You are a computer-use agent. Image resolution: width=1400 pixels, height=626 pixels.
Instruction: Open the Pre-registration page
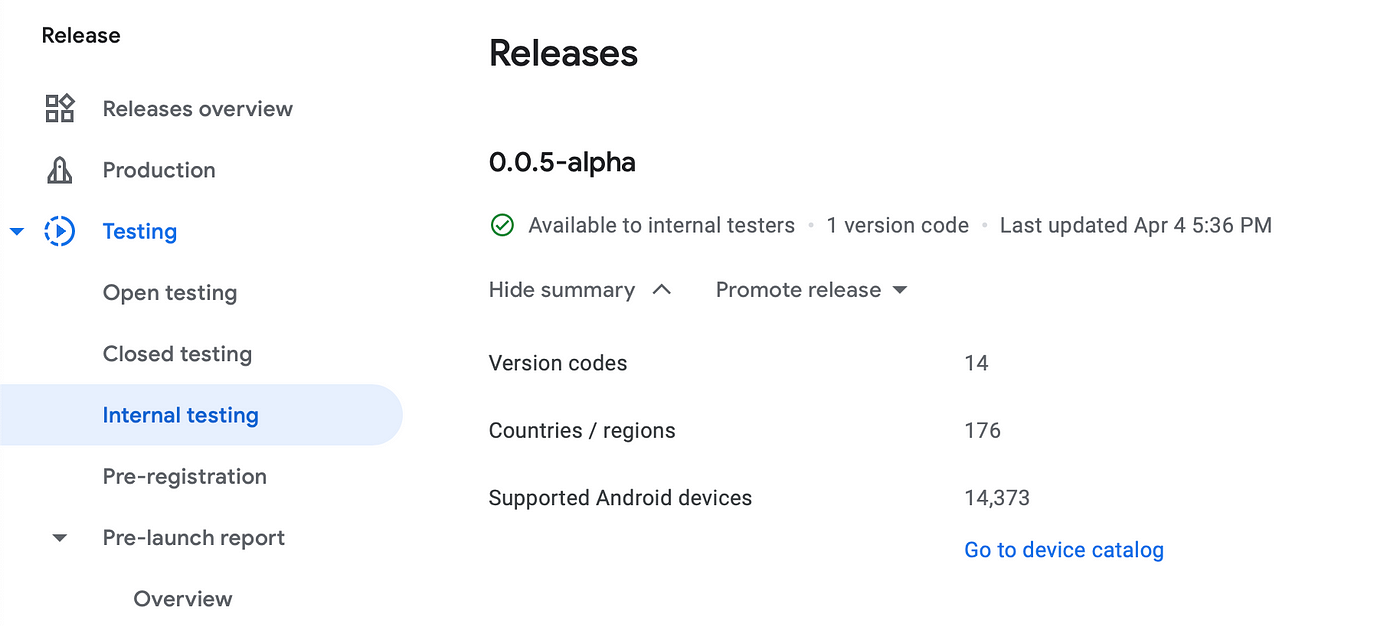[185, 476]
